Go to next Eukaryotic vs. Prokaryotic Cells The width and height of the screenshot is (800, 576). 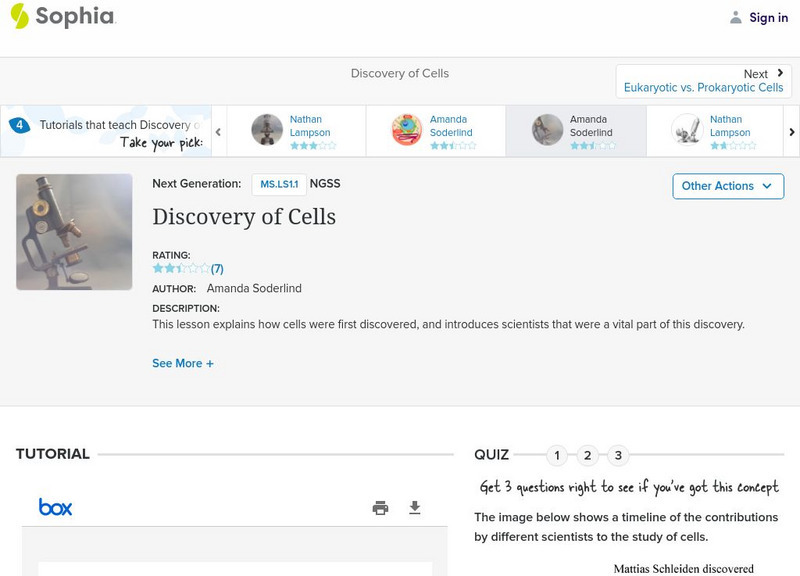click(703, 81)
